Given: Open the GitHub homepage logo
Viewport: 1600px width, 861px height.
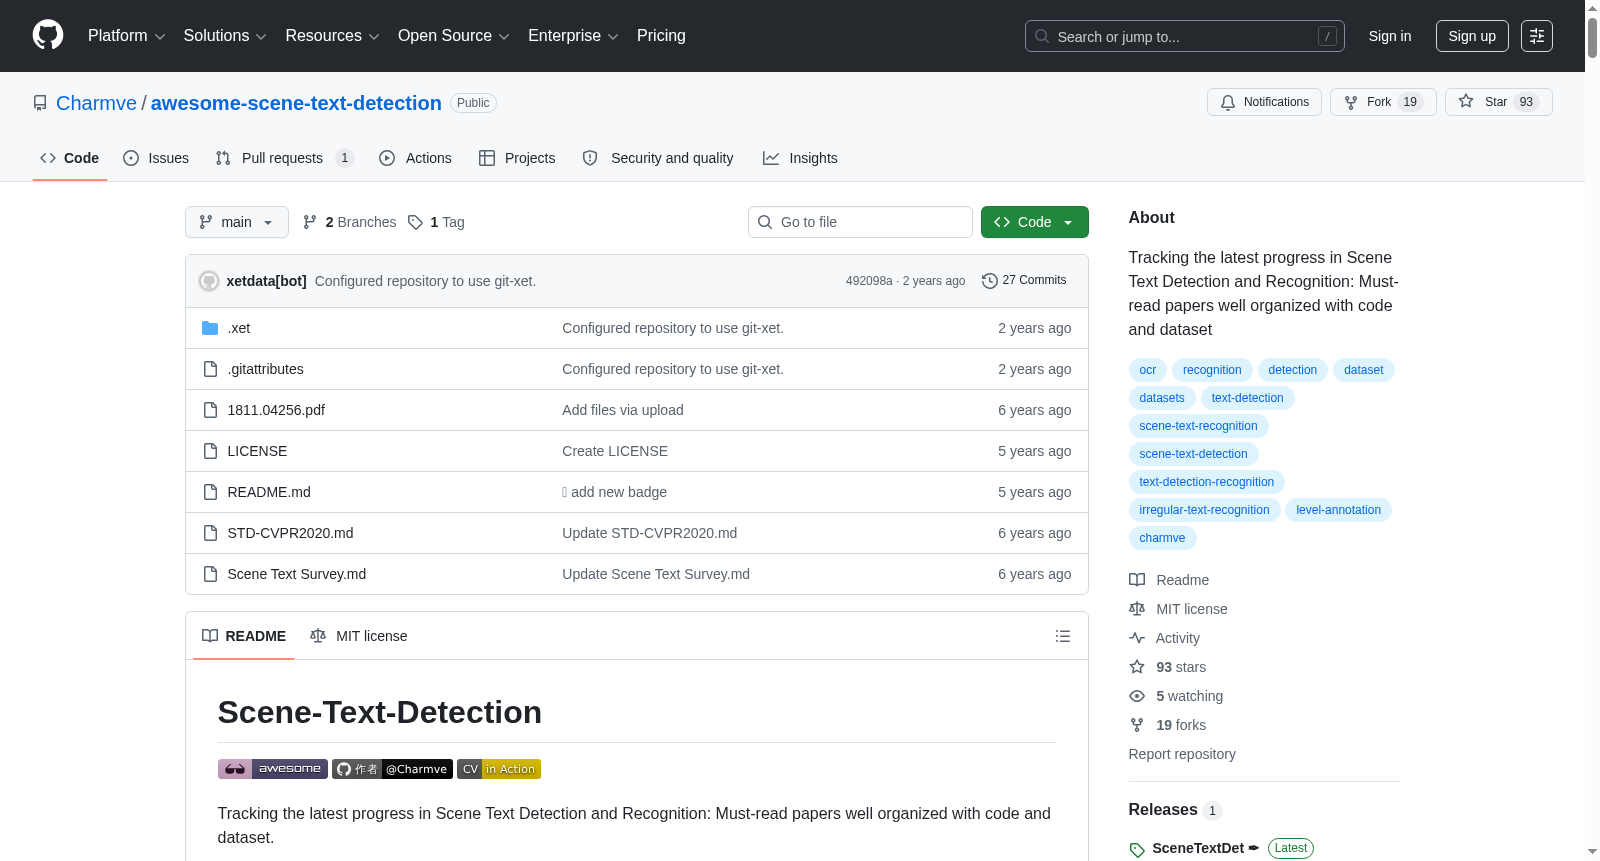Looking at the screenshot, I should tap(48, 35).
